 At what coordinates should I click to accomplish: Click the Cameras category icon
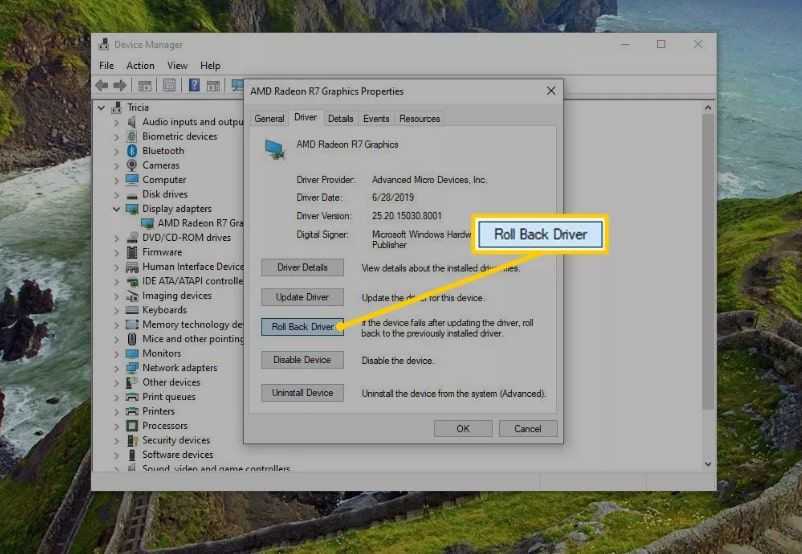(x=131, y=165)
